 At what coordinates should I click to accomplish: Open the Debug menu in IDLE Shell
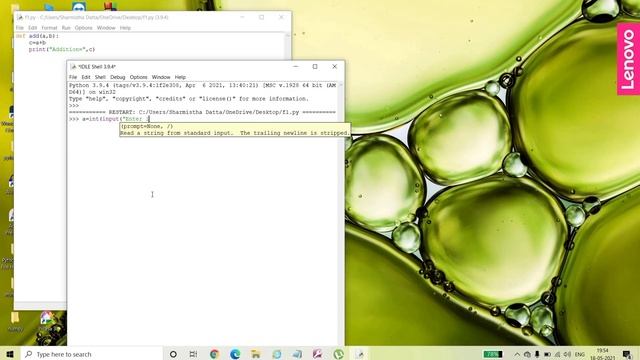(118, 77)
